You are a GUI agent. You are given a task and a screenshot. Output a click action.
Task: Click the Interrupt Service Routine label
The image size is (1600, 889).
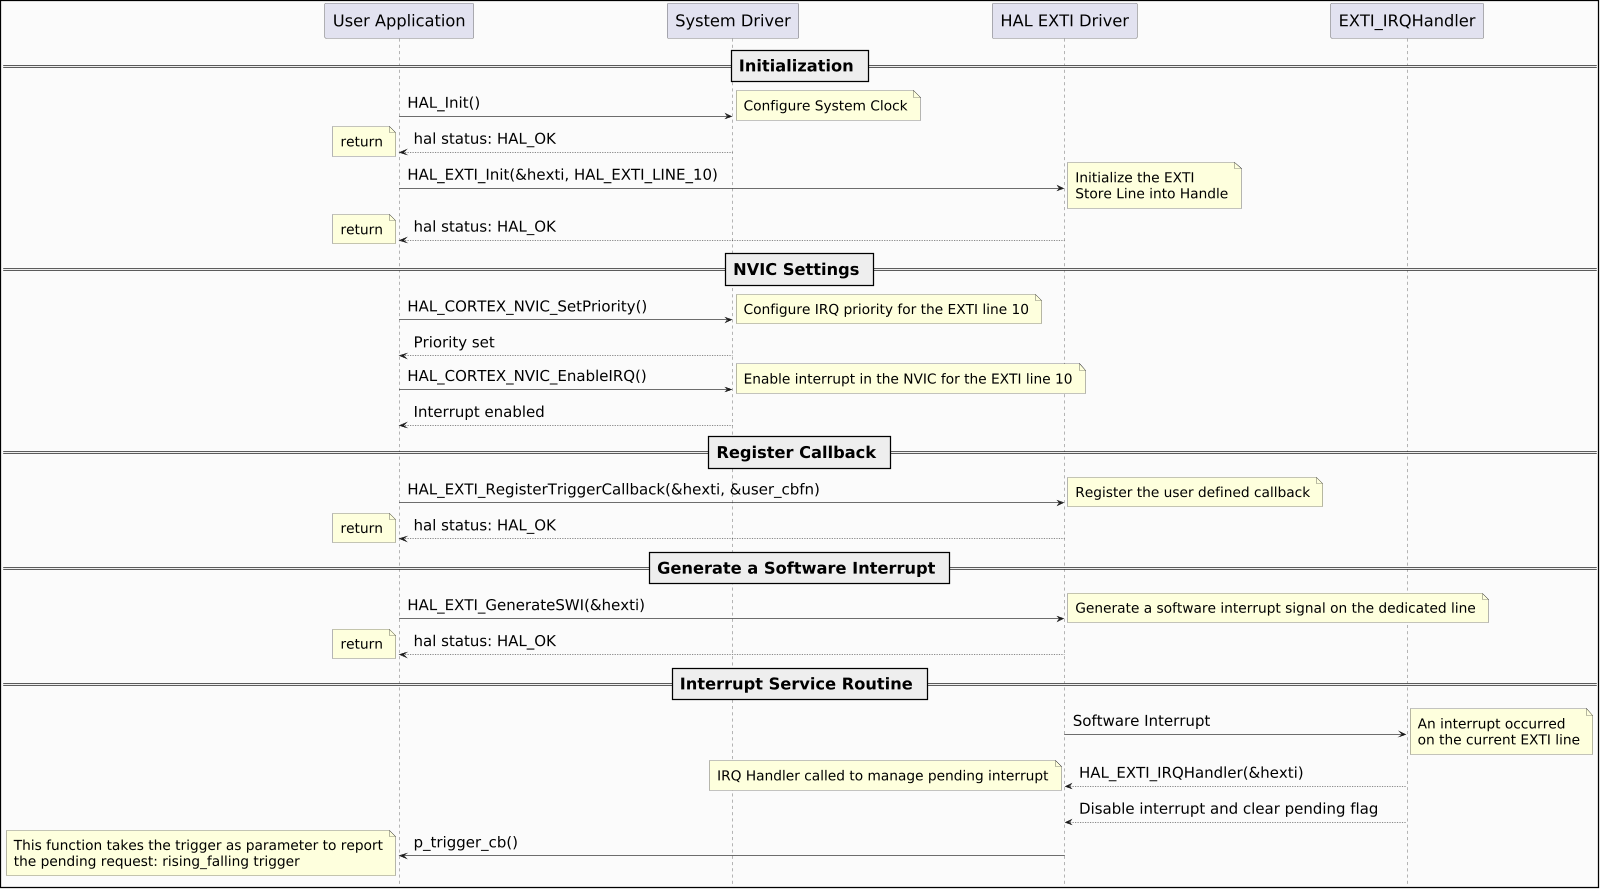(799, 684)
